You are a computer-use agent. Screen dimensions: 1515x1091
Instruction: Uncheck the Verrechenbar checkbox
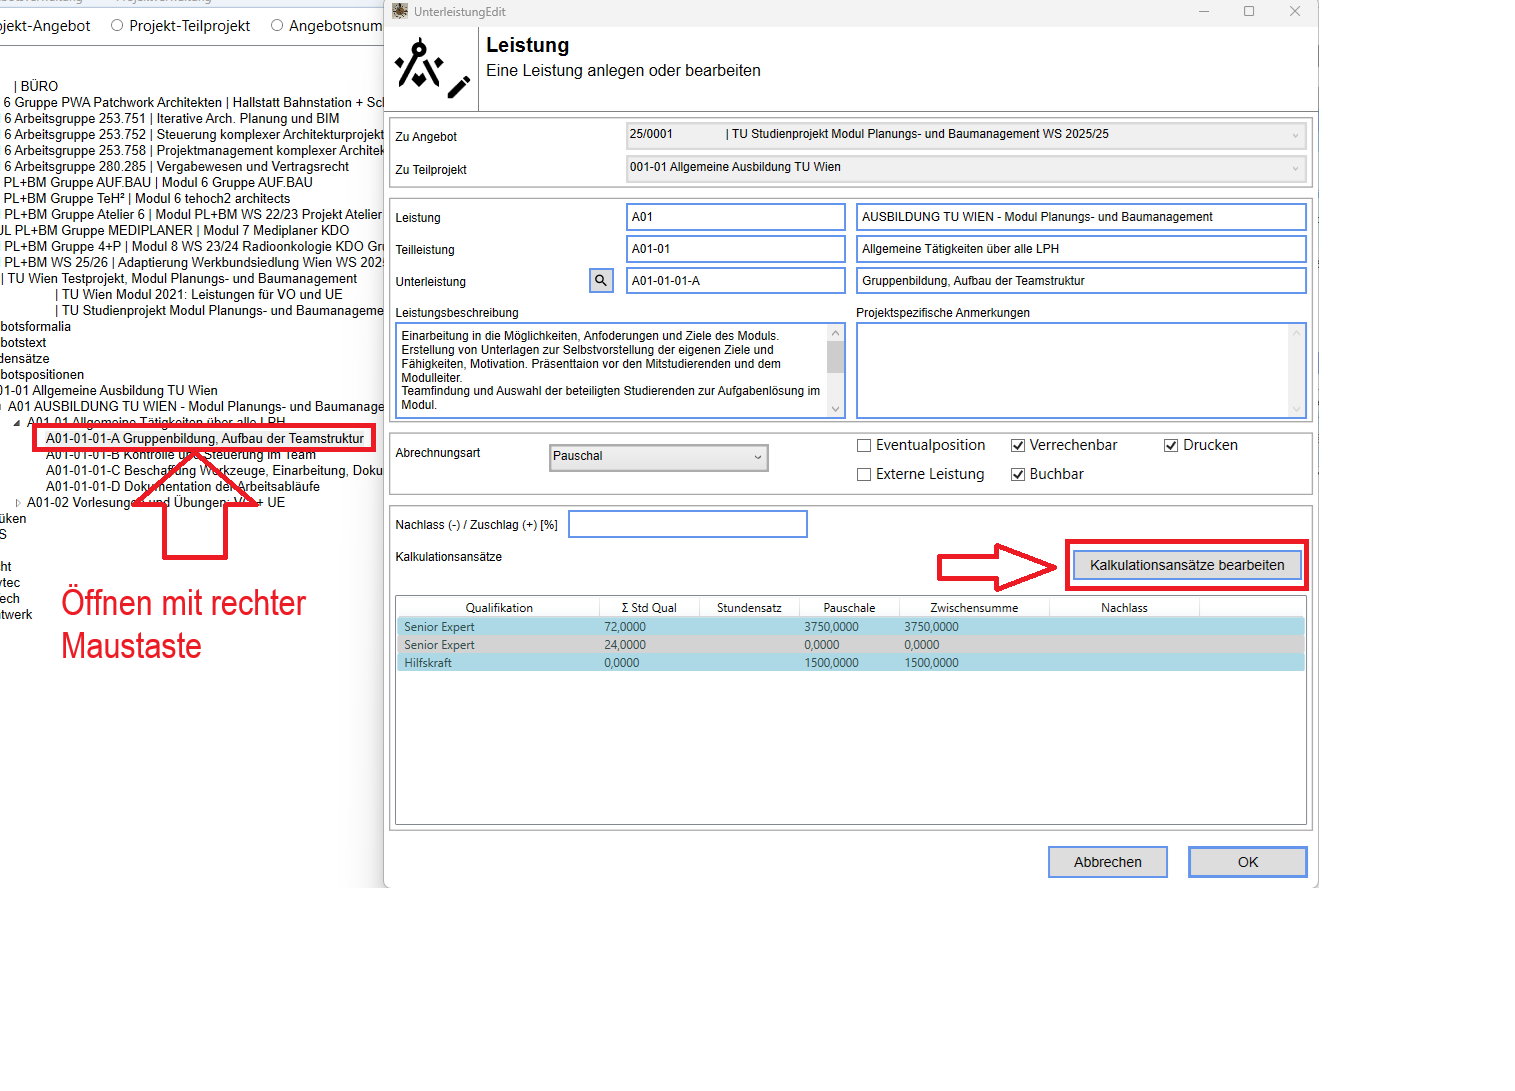(x=1018, y=446)
